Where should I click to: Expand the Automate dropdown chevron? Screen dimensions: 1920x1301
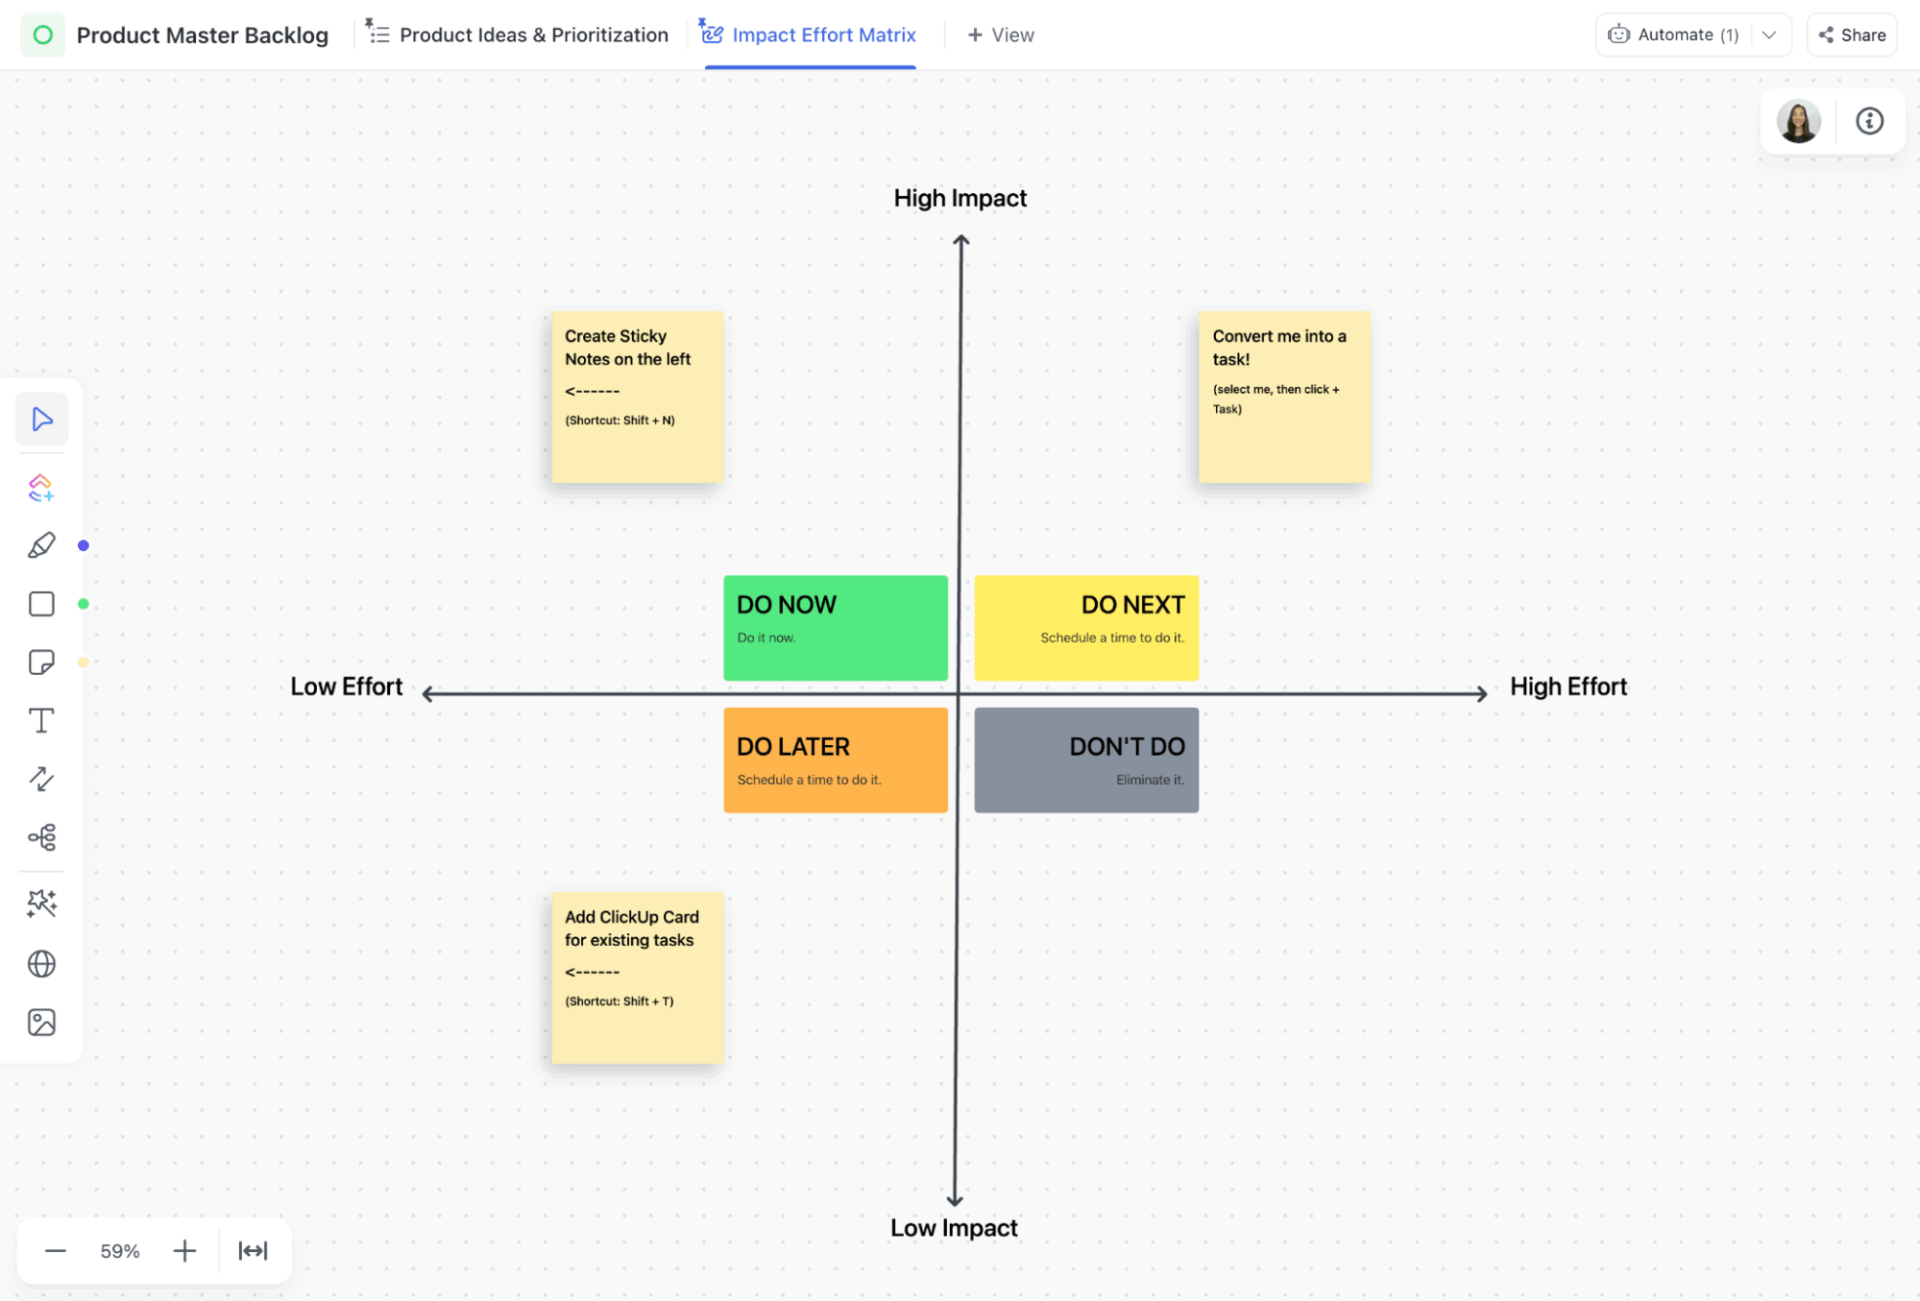click(1770, 34)
